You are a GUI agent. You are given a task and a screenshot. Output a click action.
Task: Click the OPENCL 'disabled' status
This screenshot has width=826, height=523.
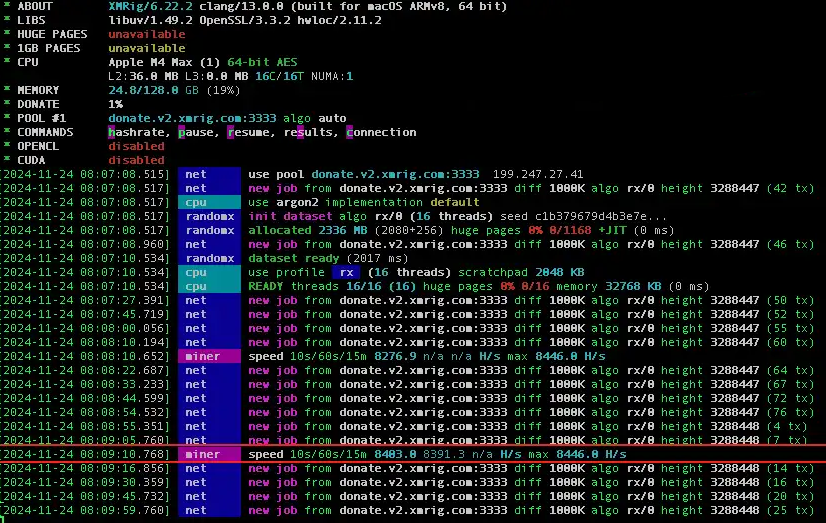[x=136, y=146]
